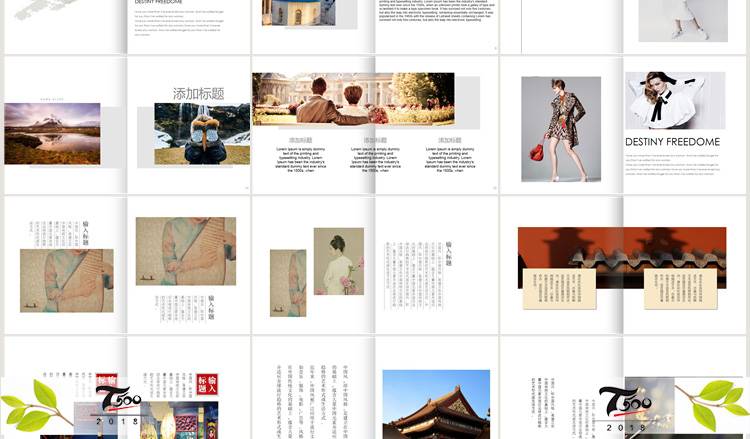Screen dimensions: 750x439
Task: Select the woman in white blouse photo
Action: [x=675, y=100]
